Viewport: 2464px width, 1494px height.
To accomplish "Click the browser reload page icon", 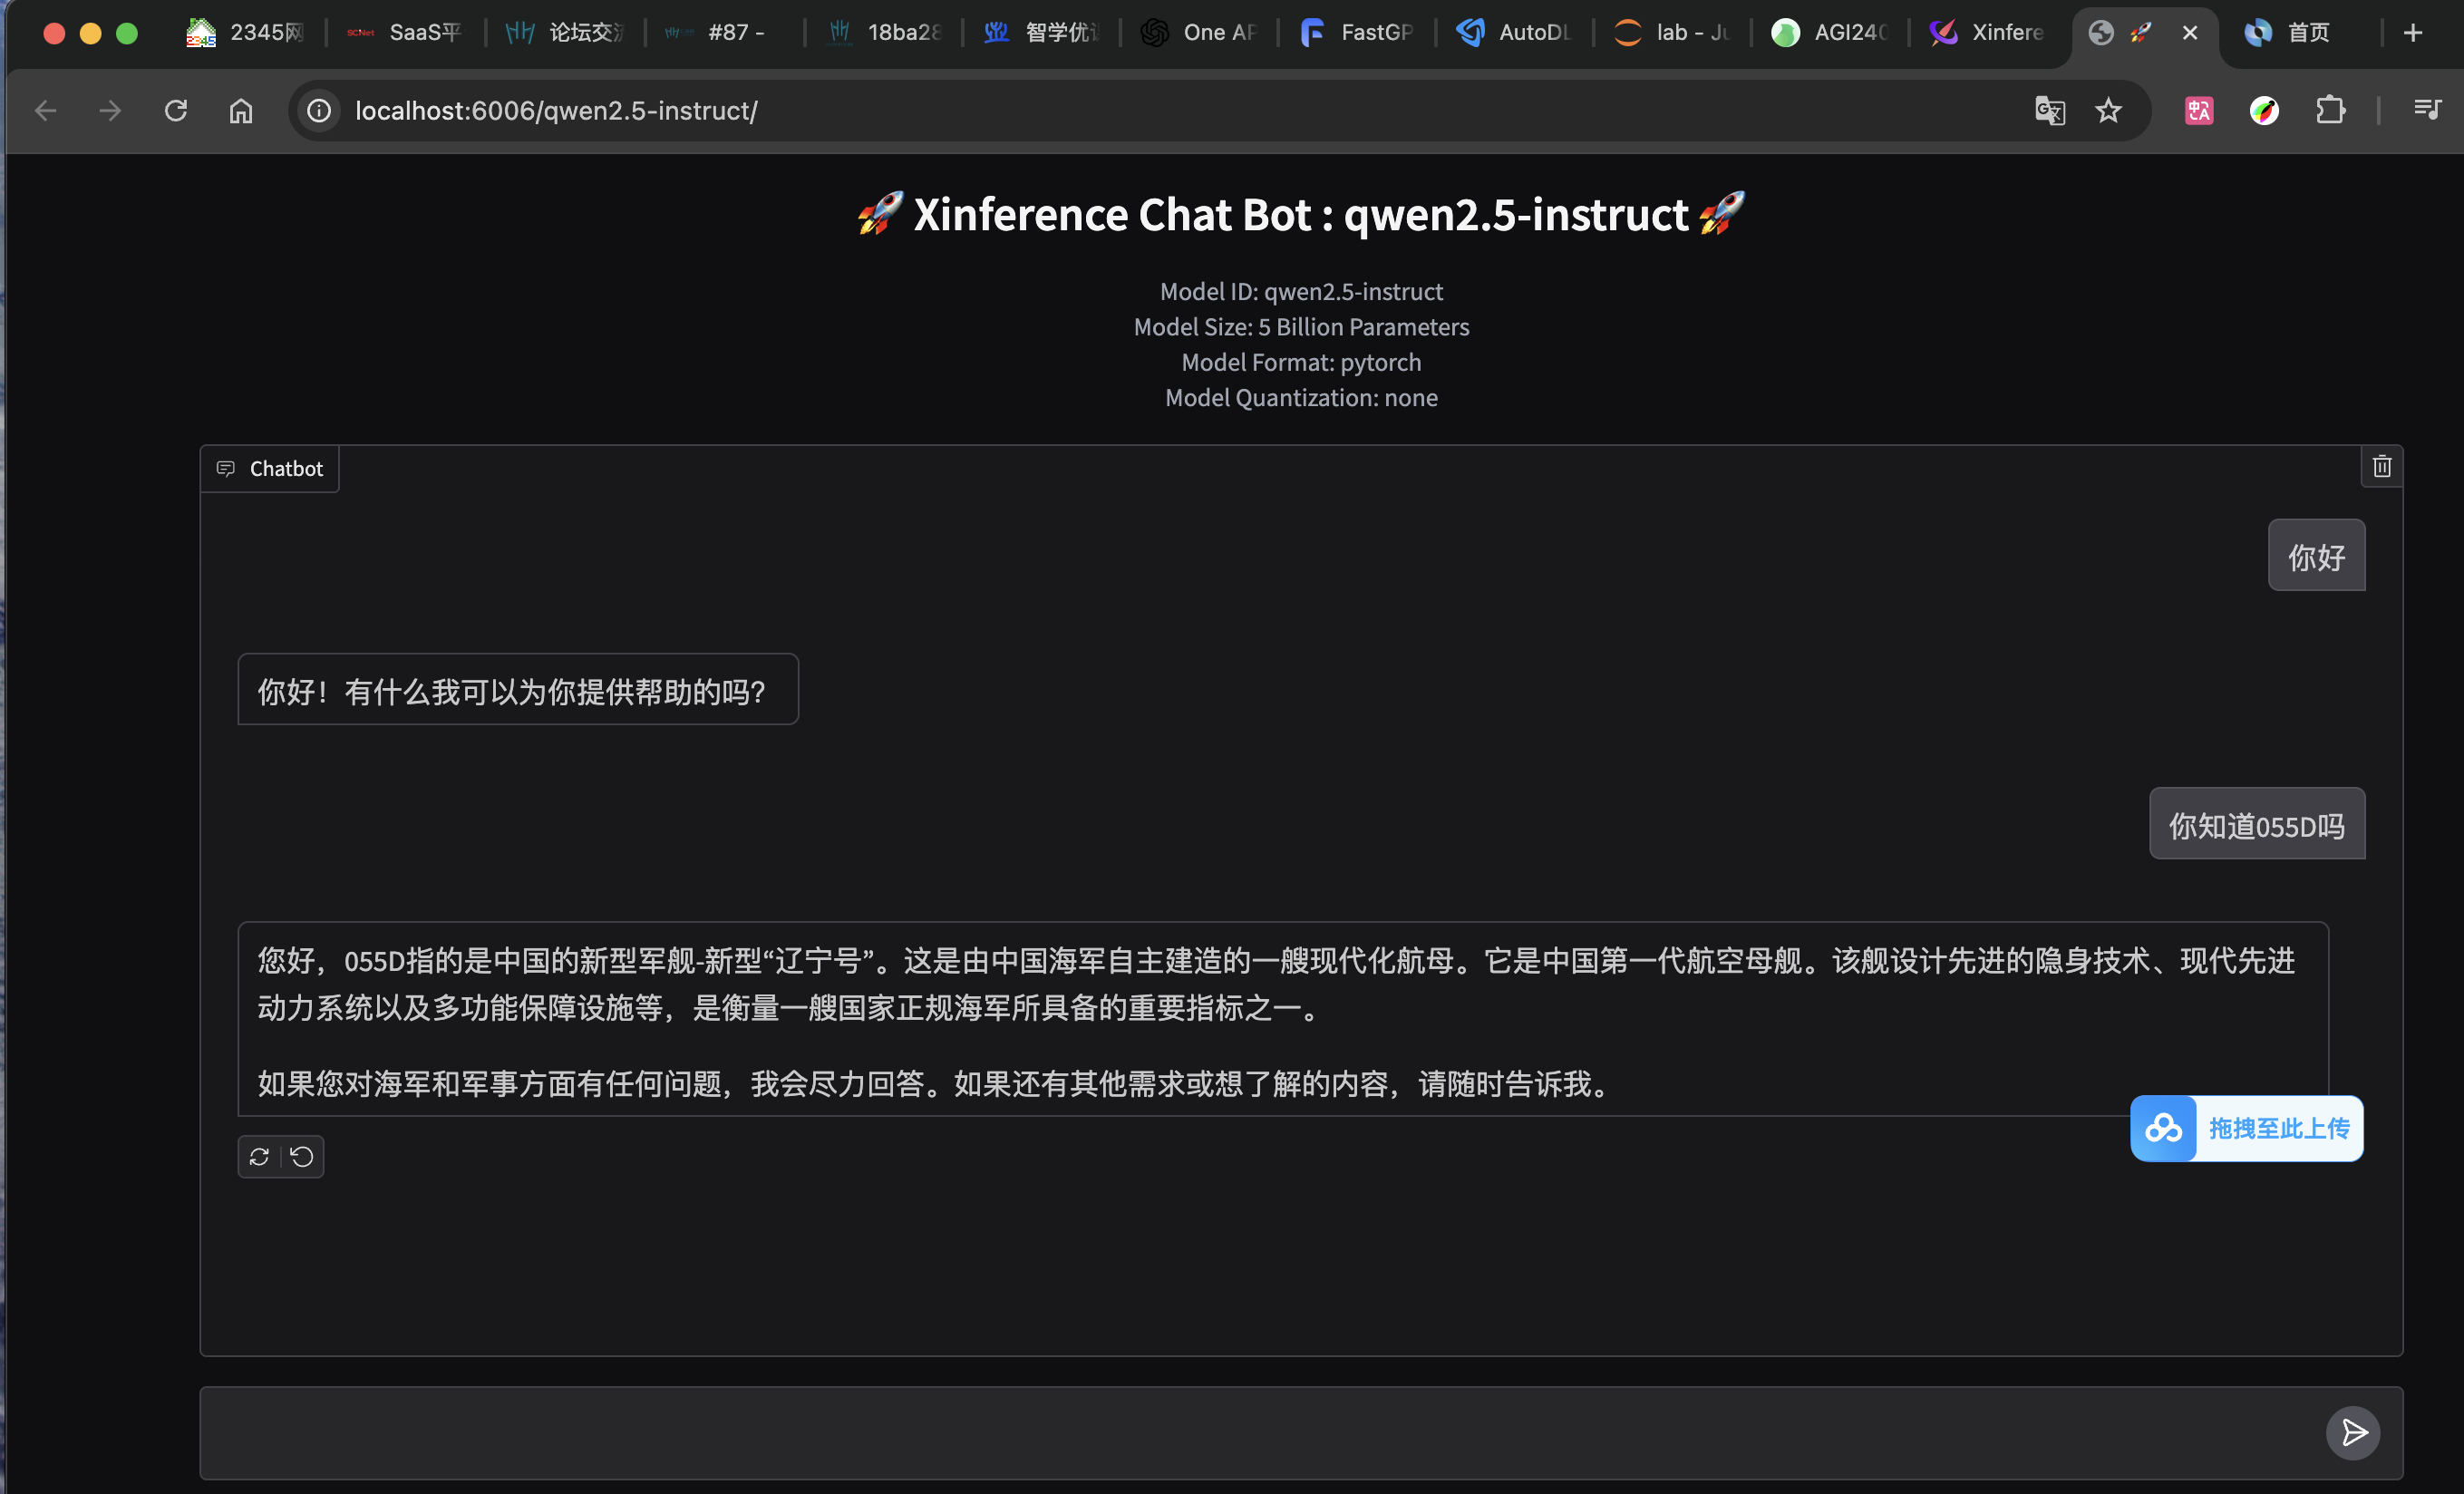I will [176, 110].
